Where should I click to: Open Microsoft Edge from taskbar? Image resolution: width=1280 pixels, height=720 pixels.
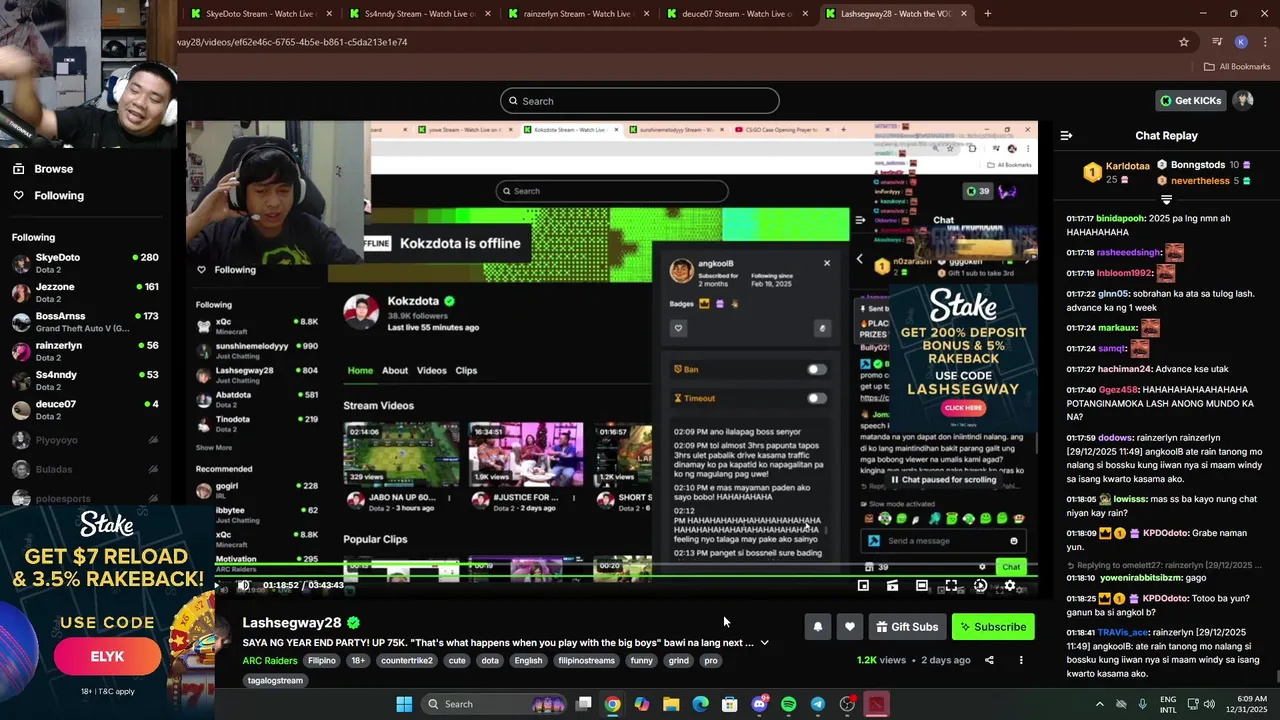pos(700,704)
